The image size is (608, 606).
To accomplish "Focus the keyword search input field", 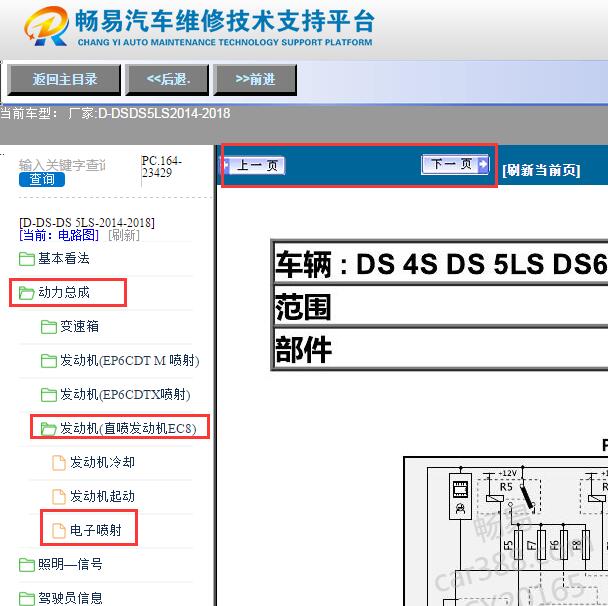I will 62,165.
